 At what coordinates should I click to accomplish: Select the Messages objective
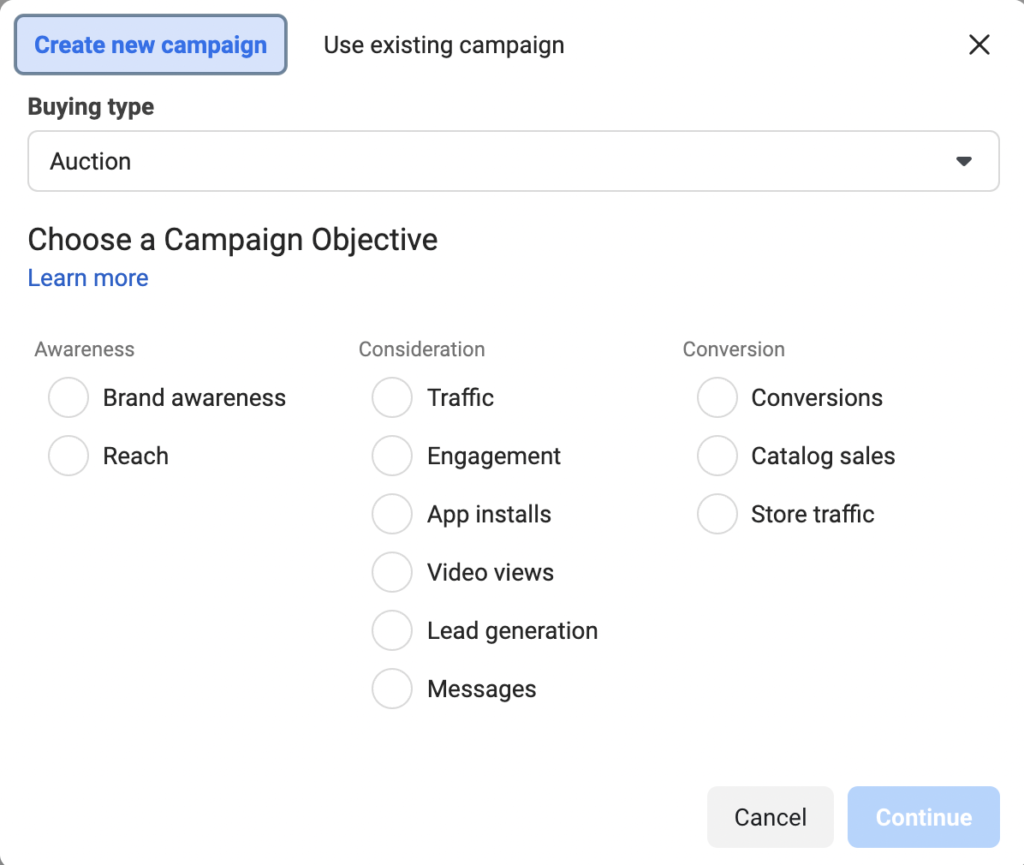(x=392, y=688)
